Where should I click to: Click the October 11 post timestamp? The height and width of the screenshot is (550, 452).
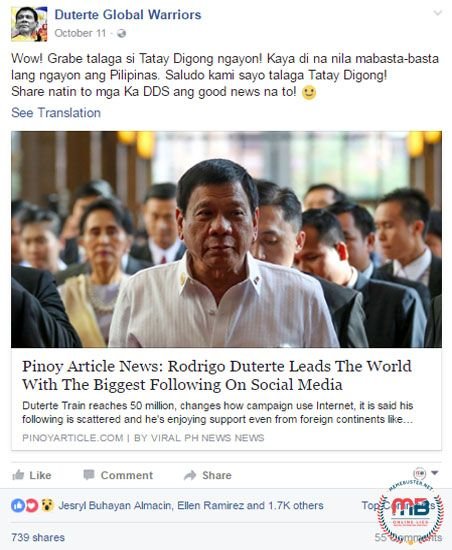(x=80, y=33)
